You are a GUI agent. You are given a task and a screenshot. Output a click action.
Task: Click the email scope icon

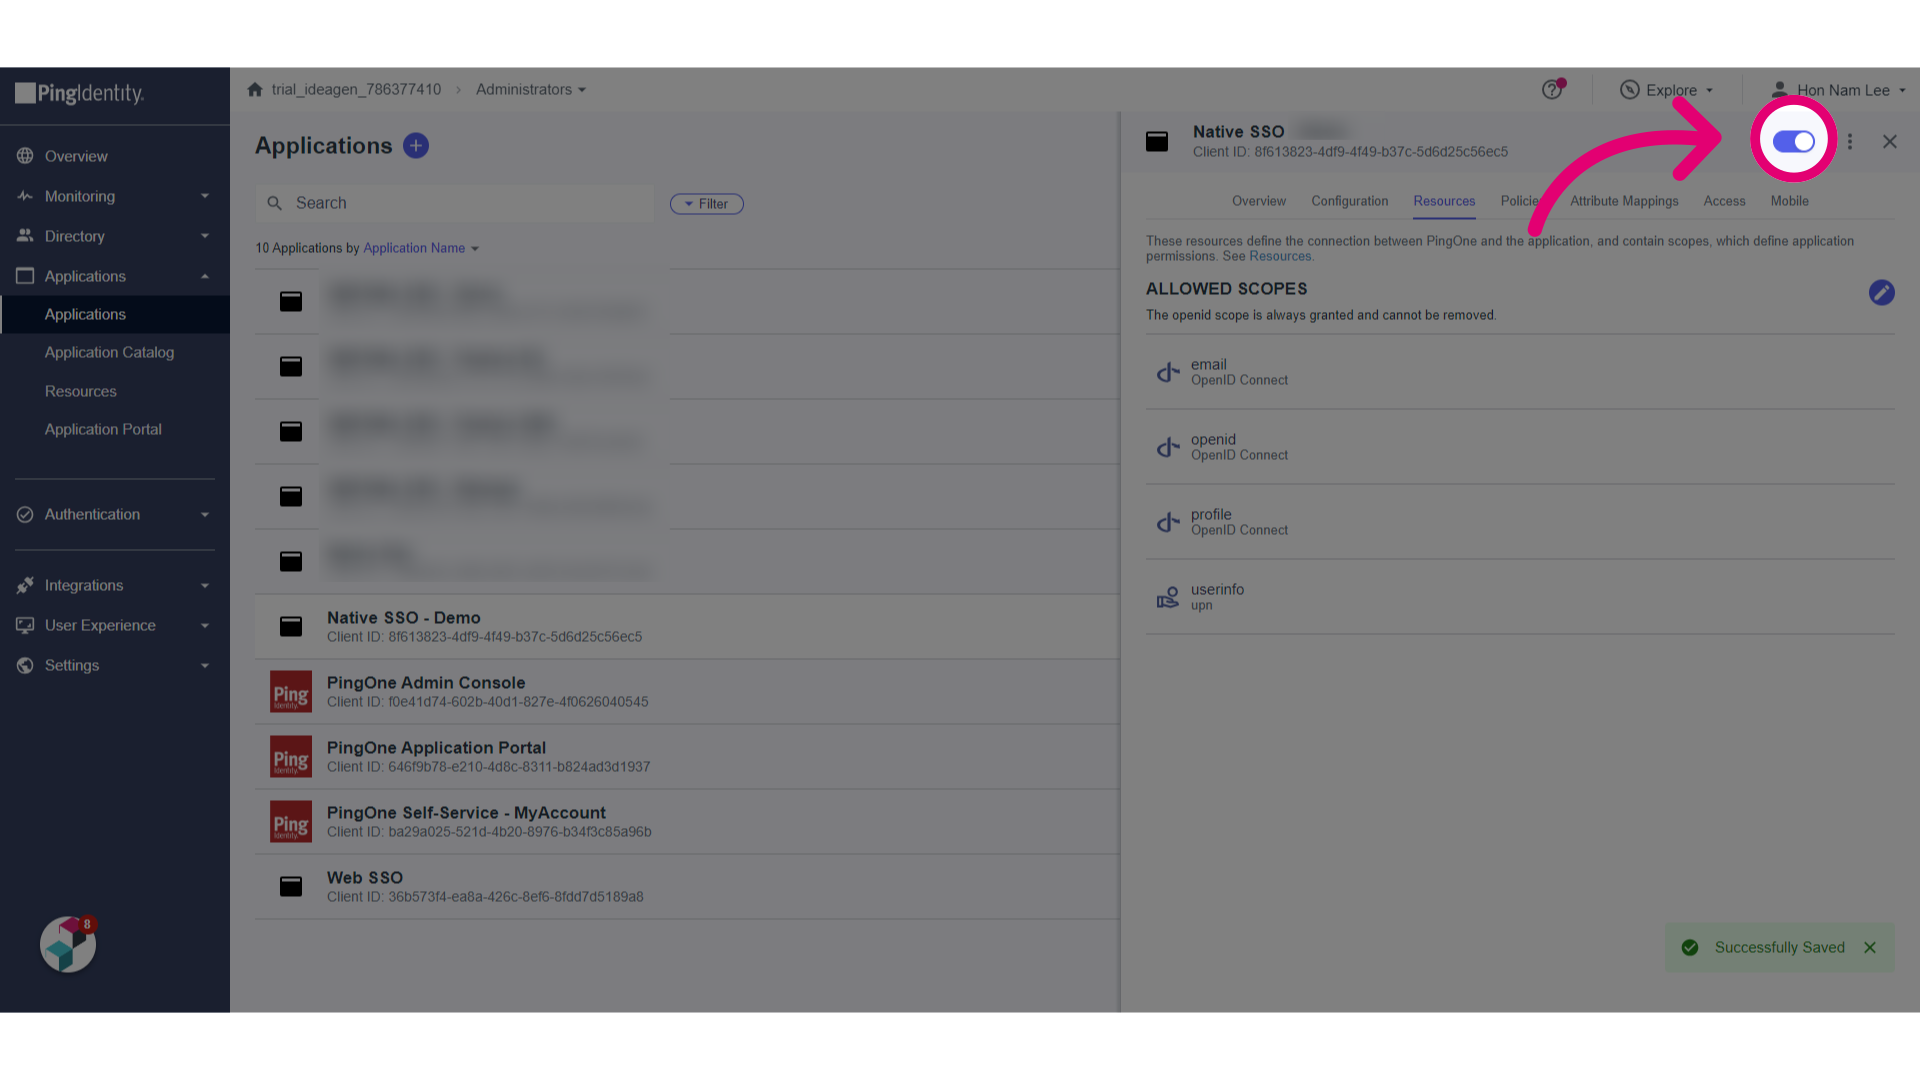1168,372
